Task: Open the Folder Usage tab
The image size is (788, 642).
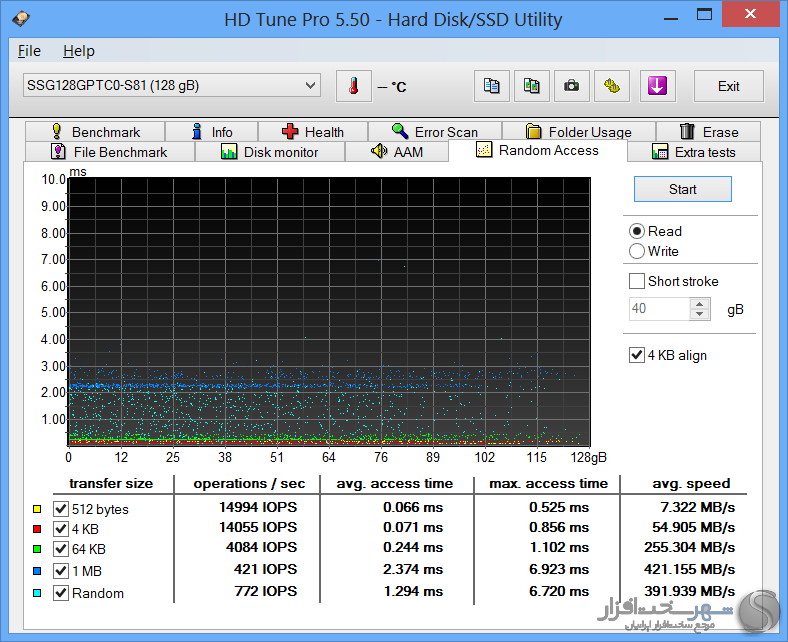Action: tap(578, 132)
